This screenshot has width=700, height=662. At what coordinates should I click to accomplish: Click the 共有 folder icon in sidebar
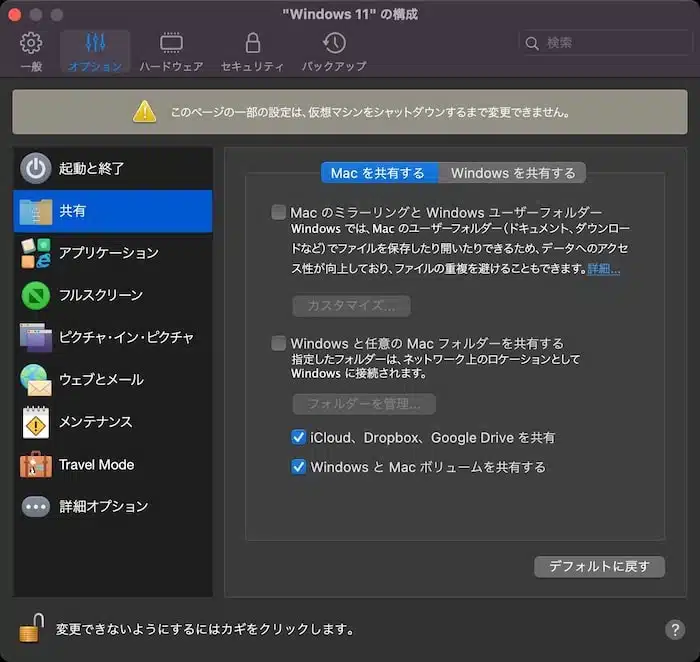point(36,211)
